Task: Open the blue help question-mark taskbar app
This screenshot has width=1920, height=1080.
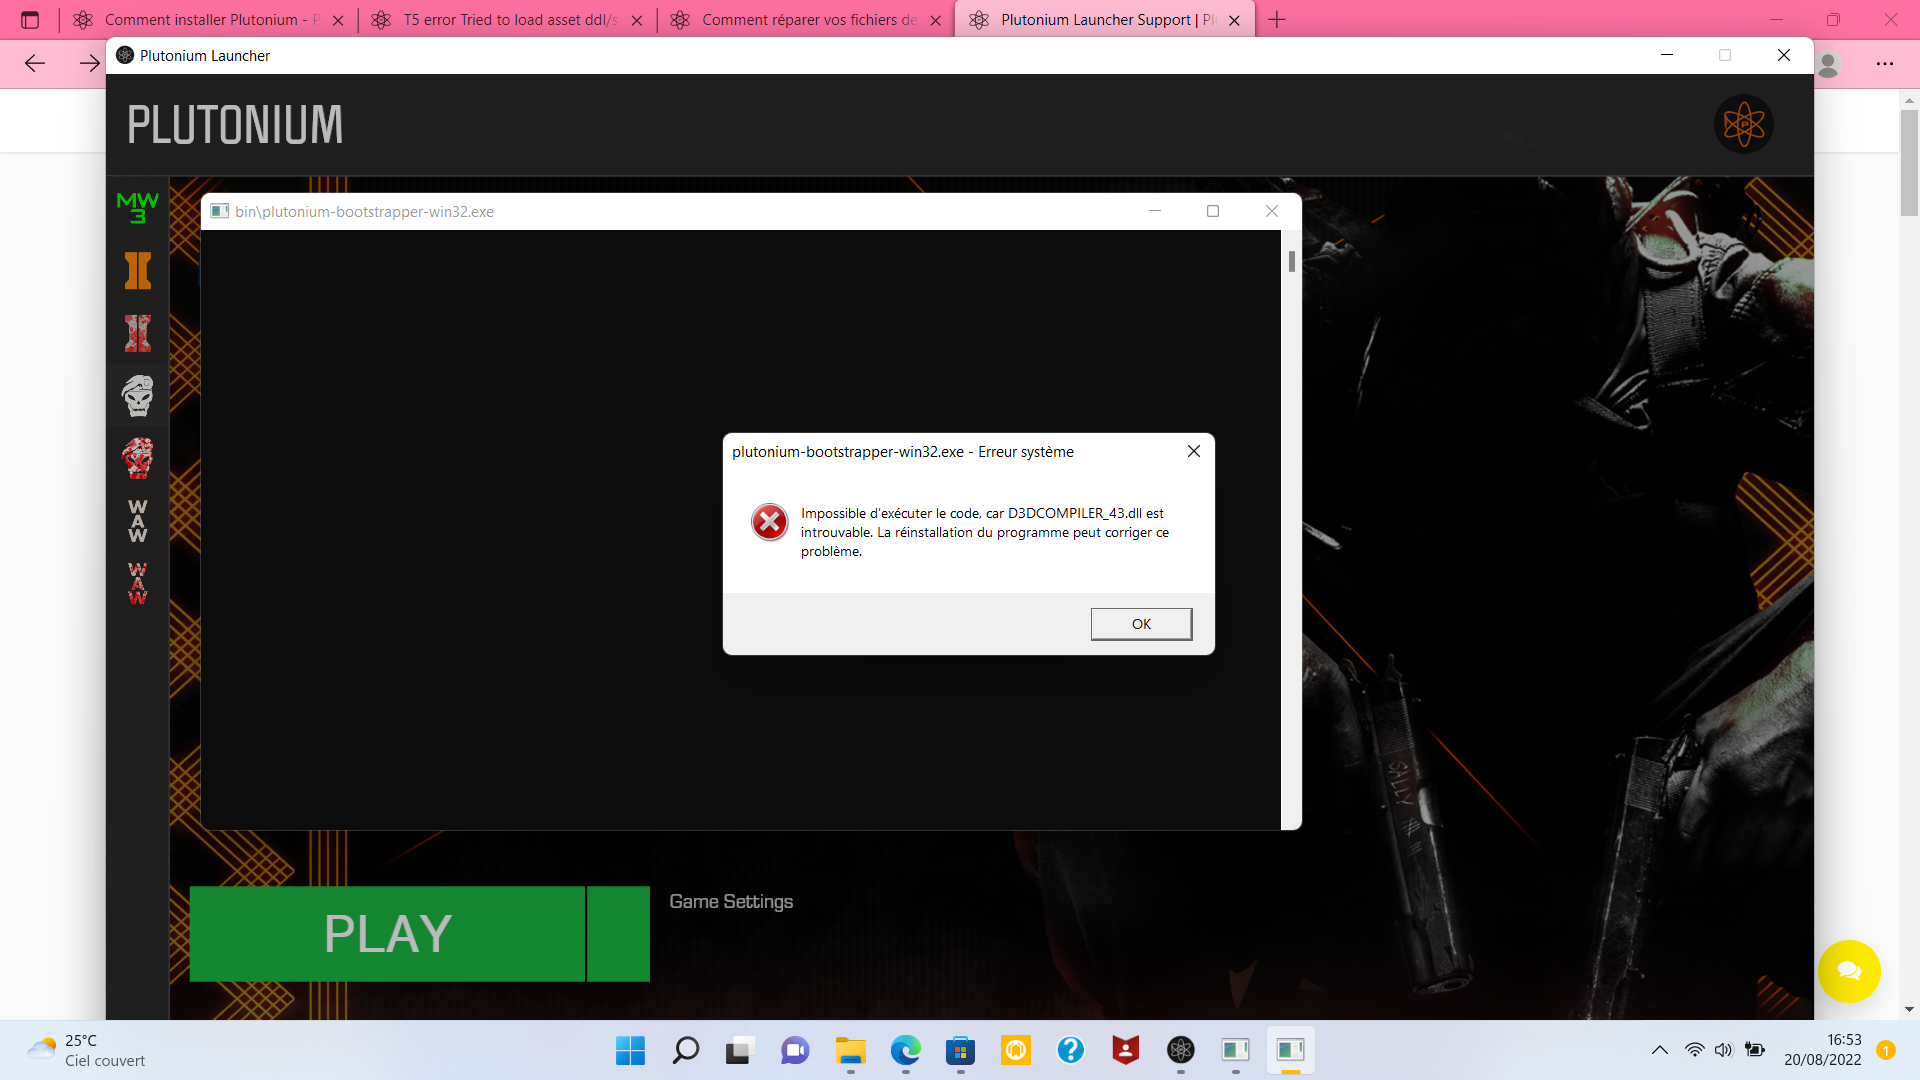Action: pos(1071,1050)
